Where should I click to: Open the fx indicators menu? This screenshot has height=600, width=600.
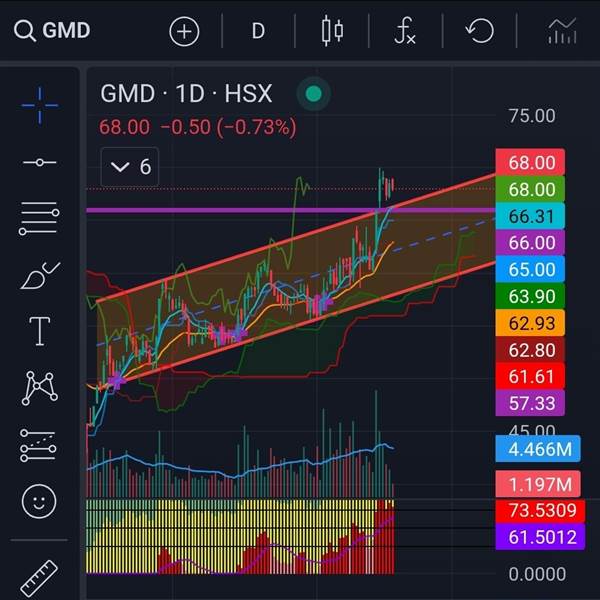tap(405, 31)
